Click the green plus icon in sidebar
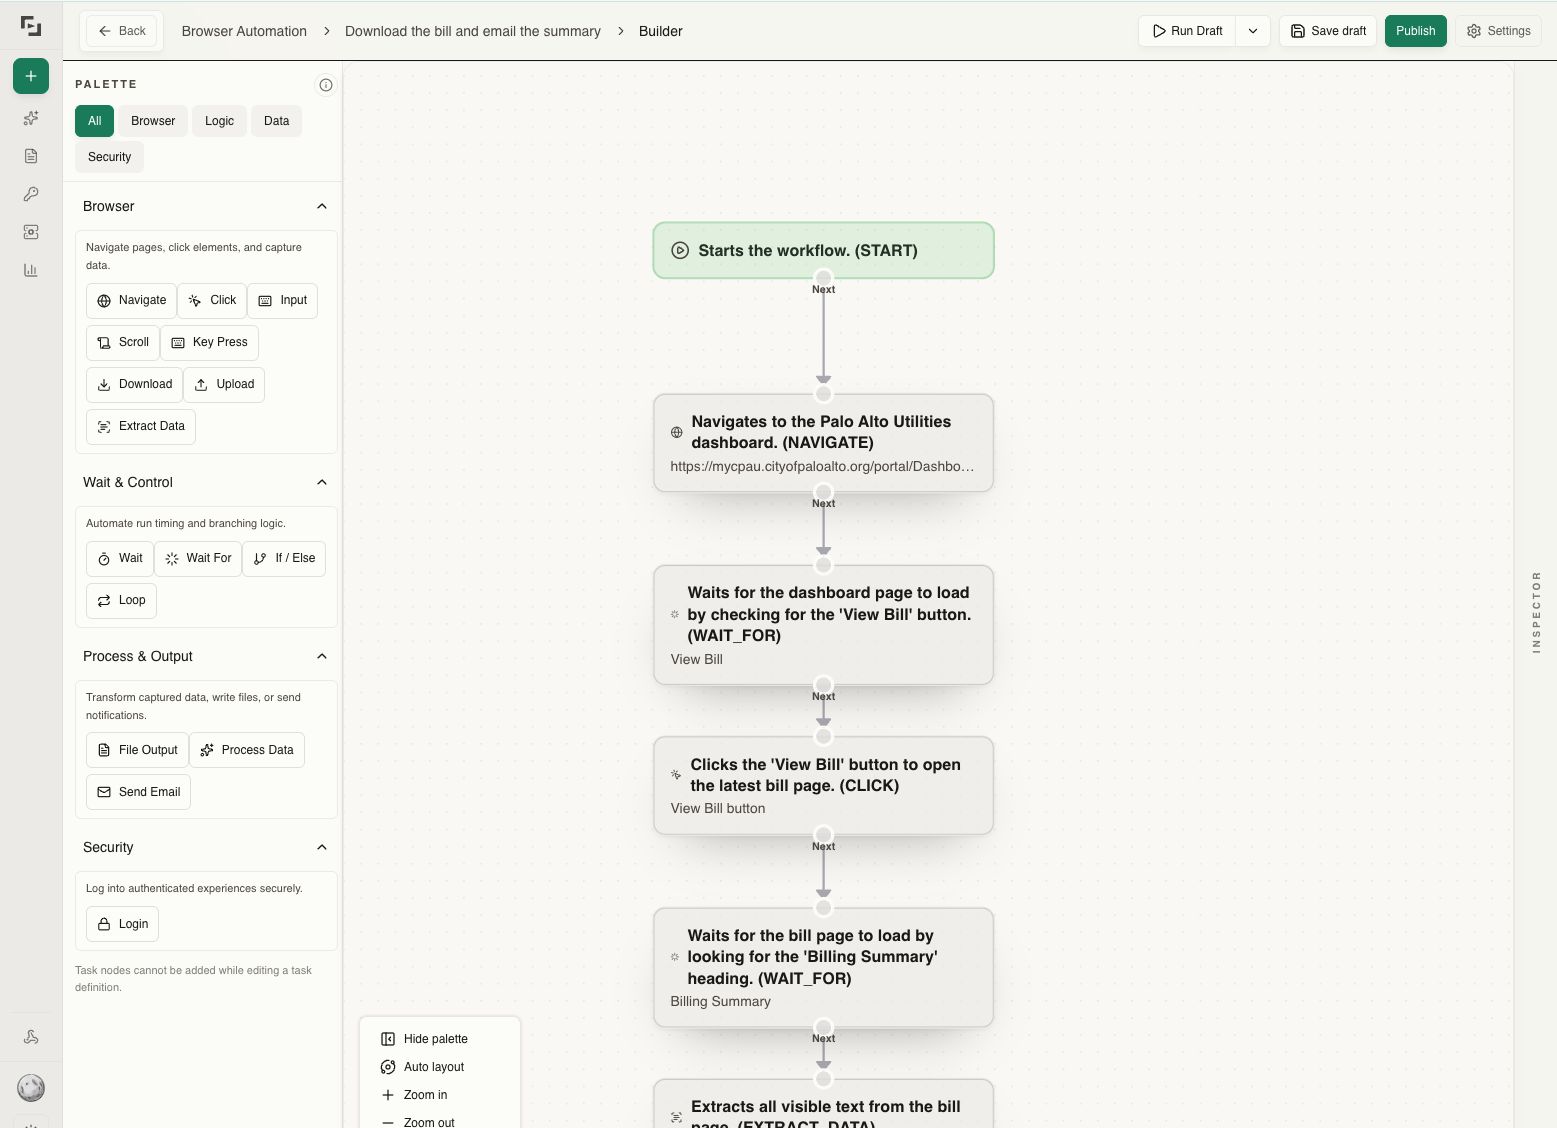 31,76
